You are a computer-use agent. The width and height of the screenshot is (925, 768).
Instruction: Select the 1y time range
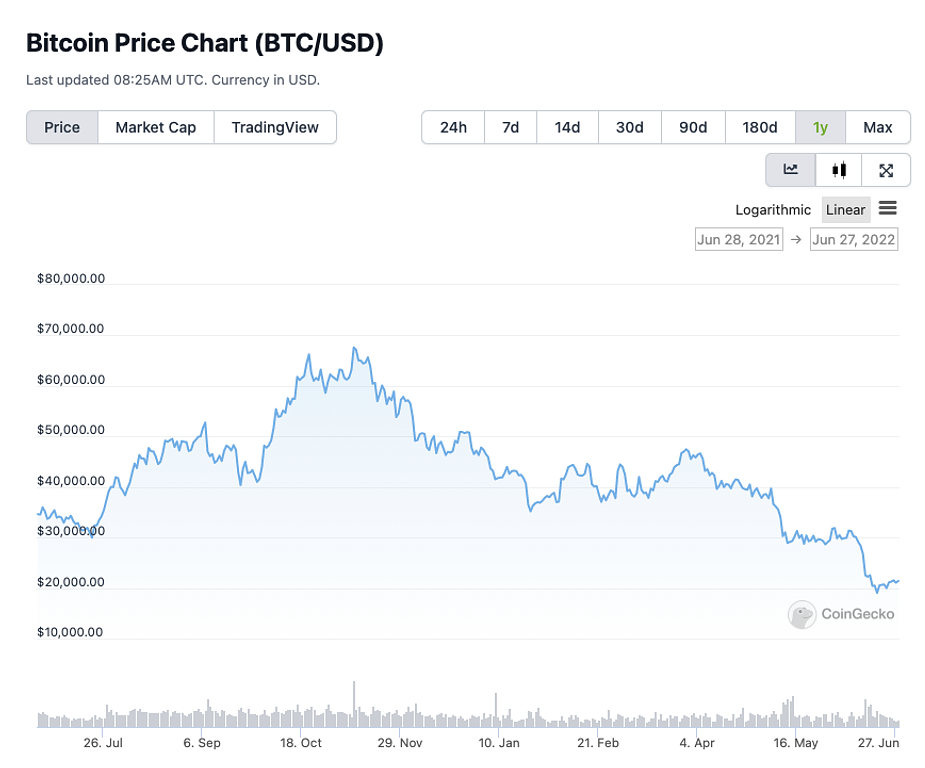click(x=820, y=127)
